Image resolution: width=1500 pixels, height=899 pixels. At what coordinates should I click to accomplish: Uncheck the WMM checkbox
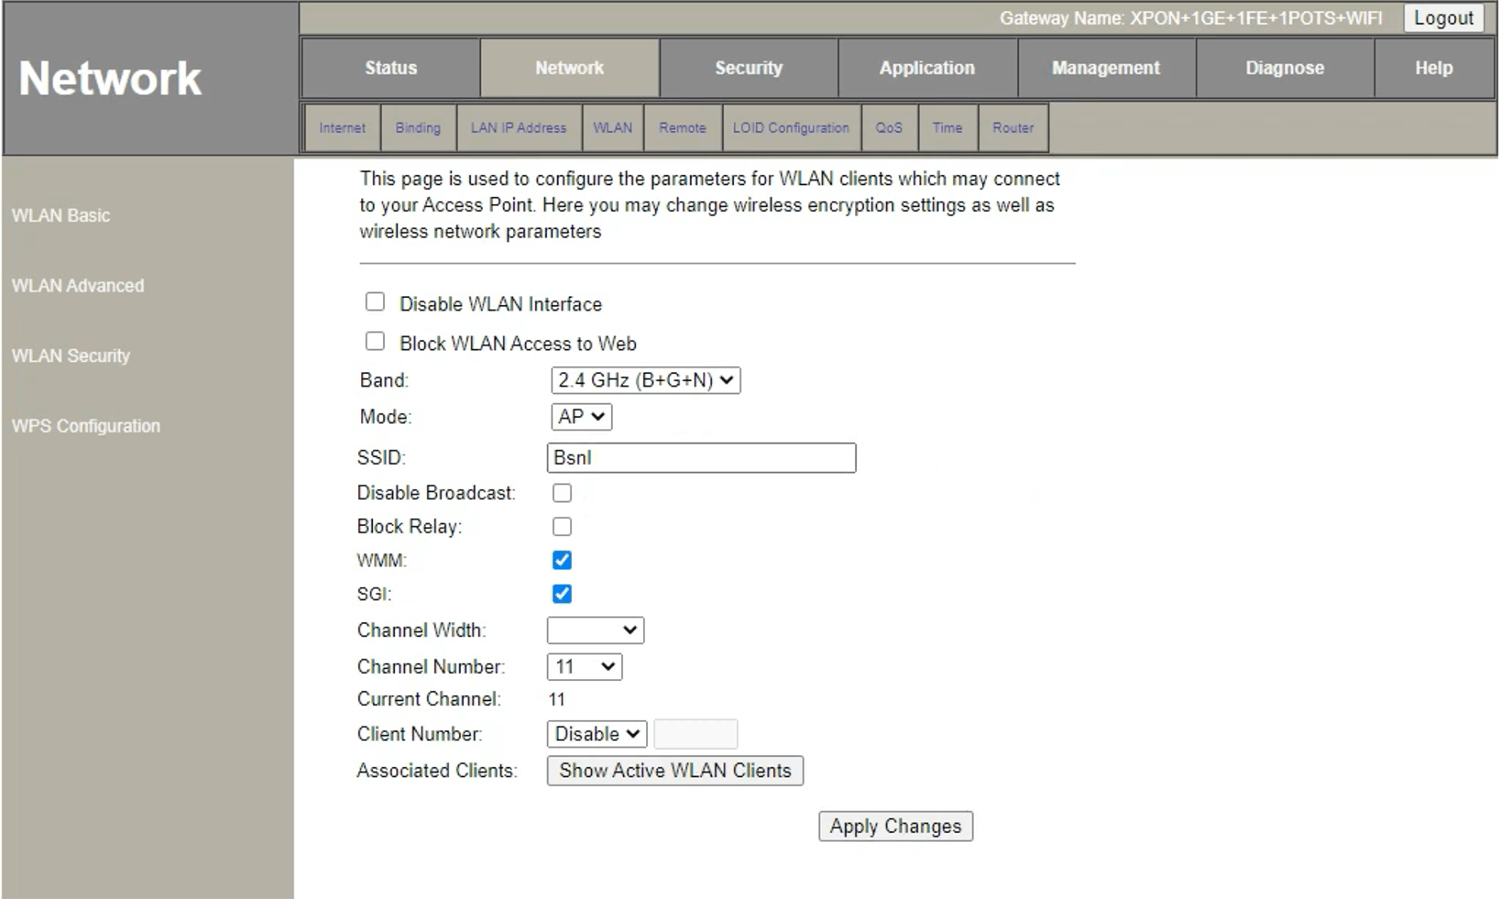click(562, 560)
